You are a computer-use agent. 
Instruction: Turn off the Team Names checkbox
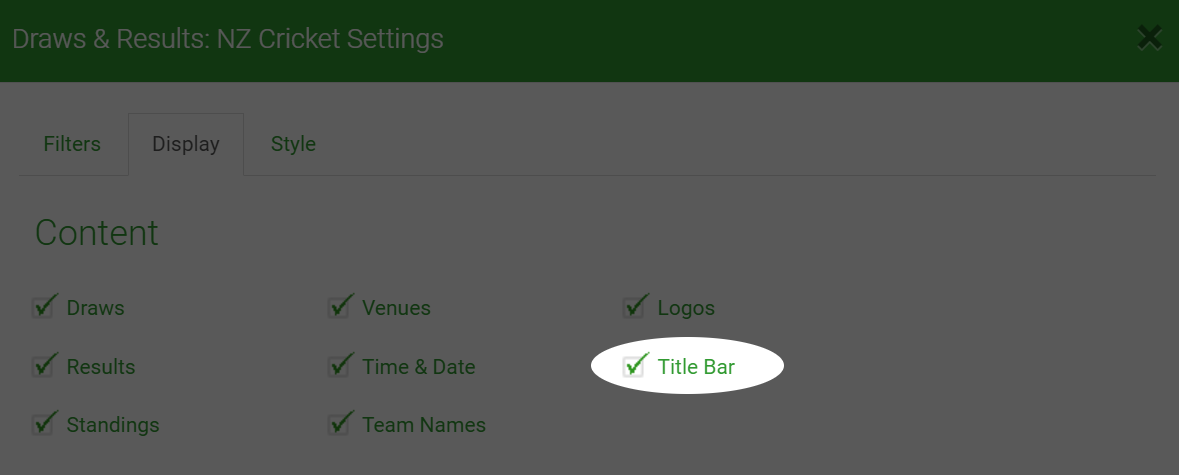point(338,425)
